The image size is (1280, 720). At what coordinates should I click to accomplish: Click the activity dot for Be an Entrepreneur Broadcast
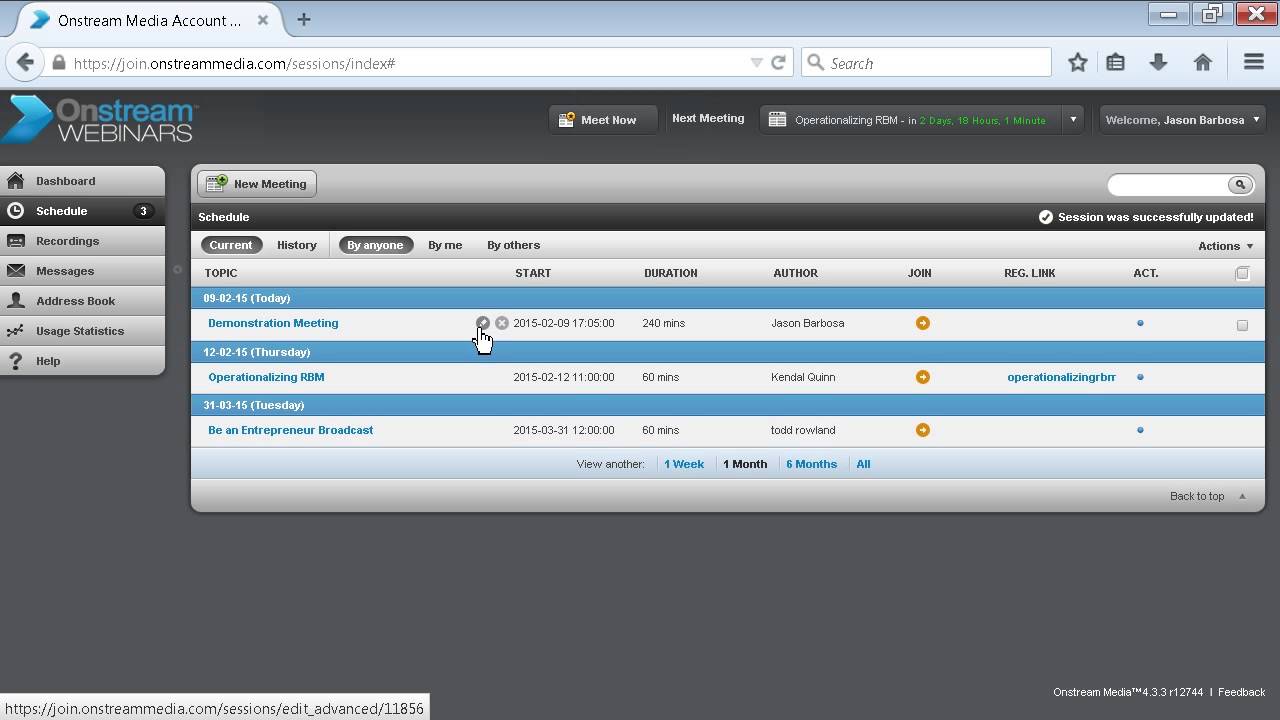tap(1140, 430)
